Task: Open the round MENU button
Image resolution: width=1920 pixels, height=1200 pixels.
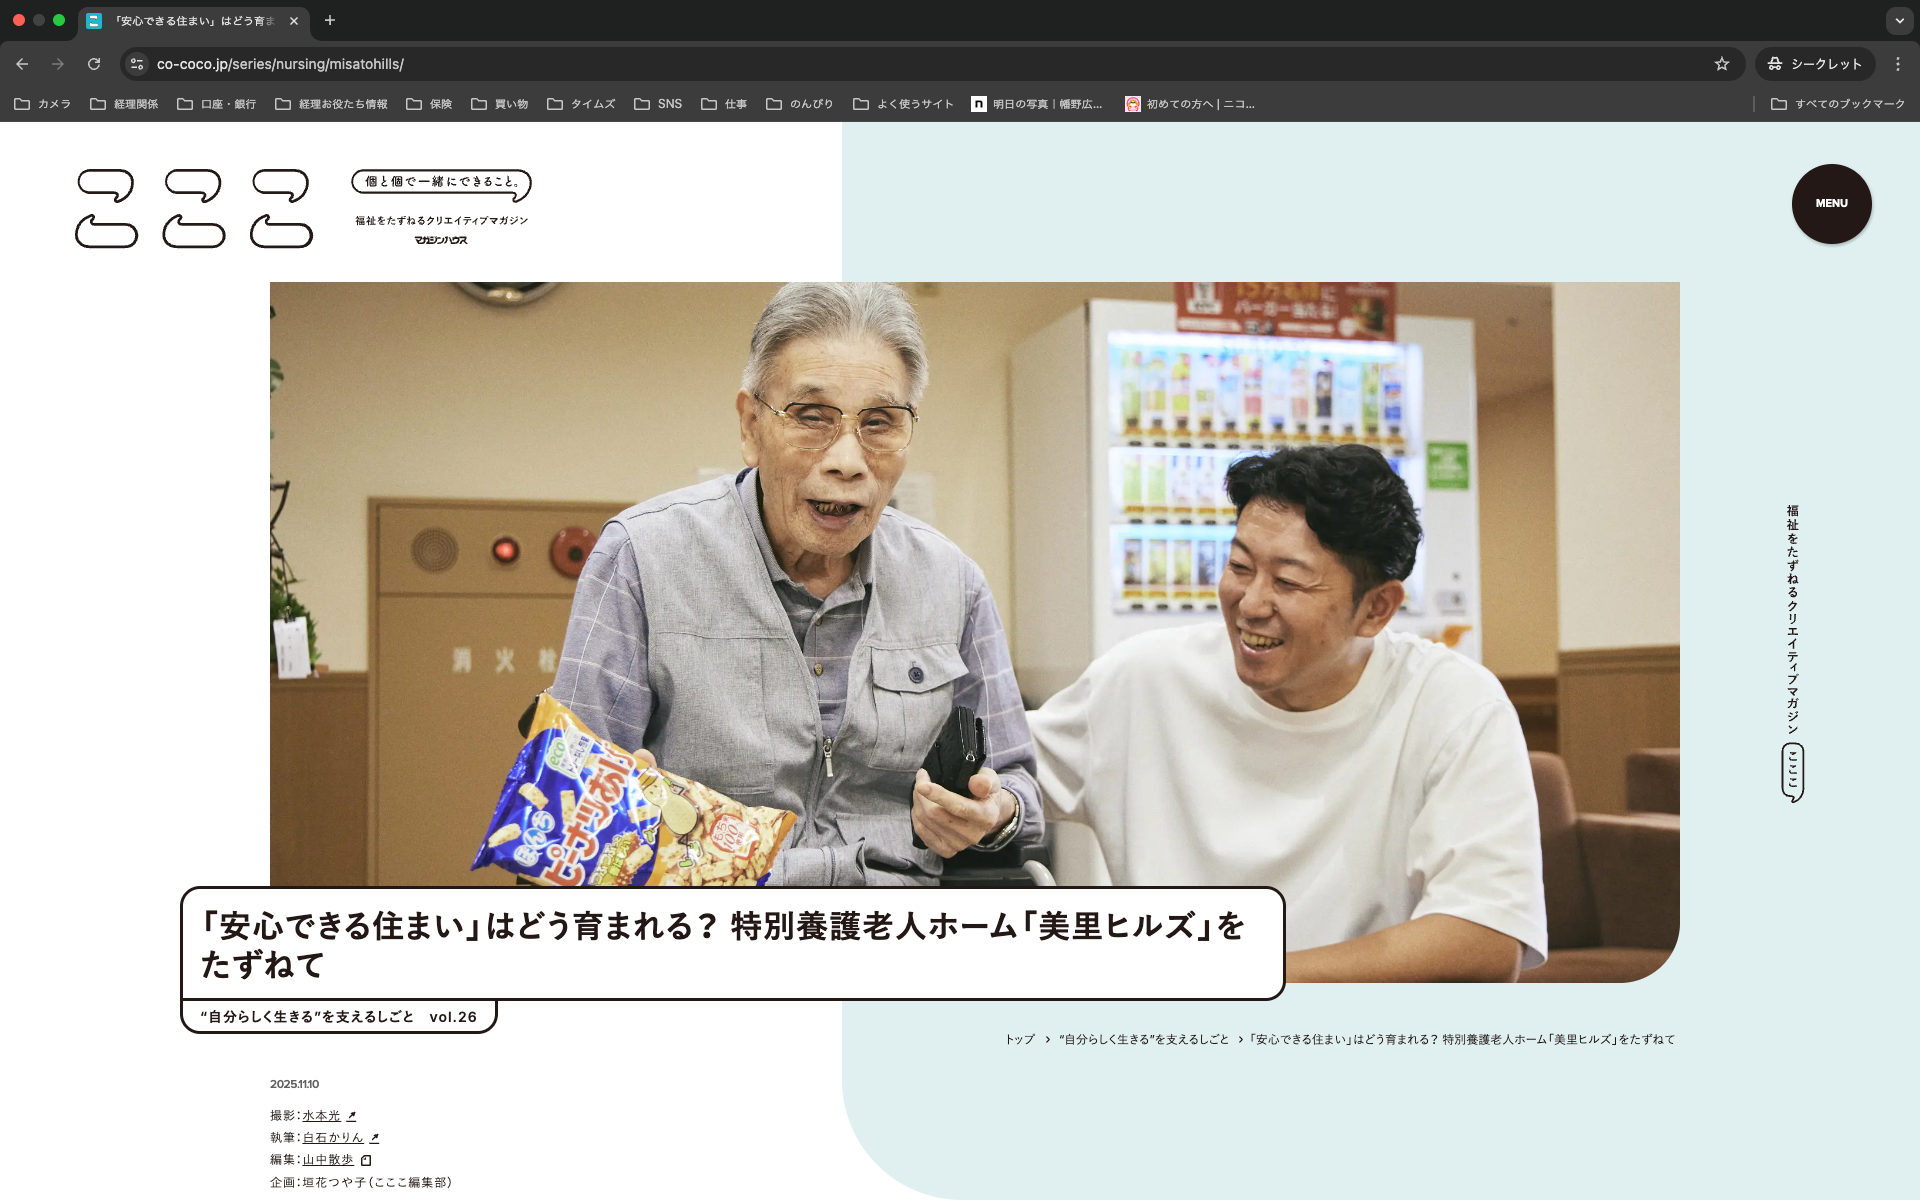Action: [1831, 203]
